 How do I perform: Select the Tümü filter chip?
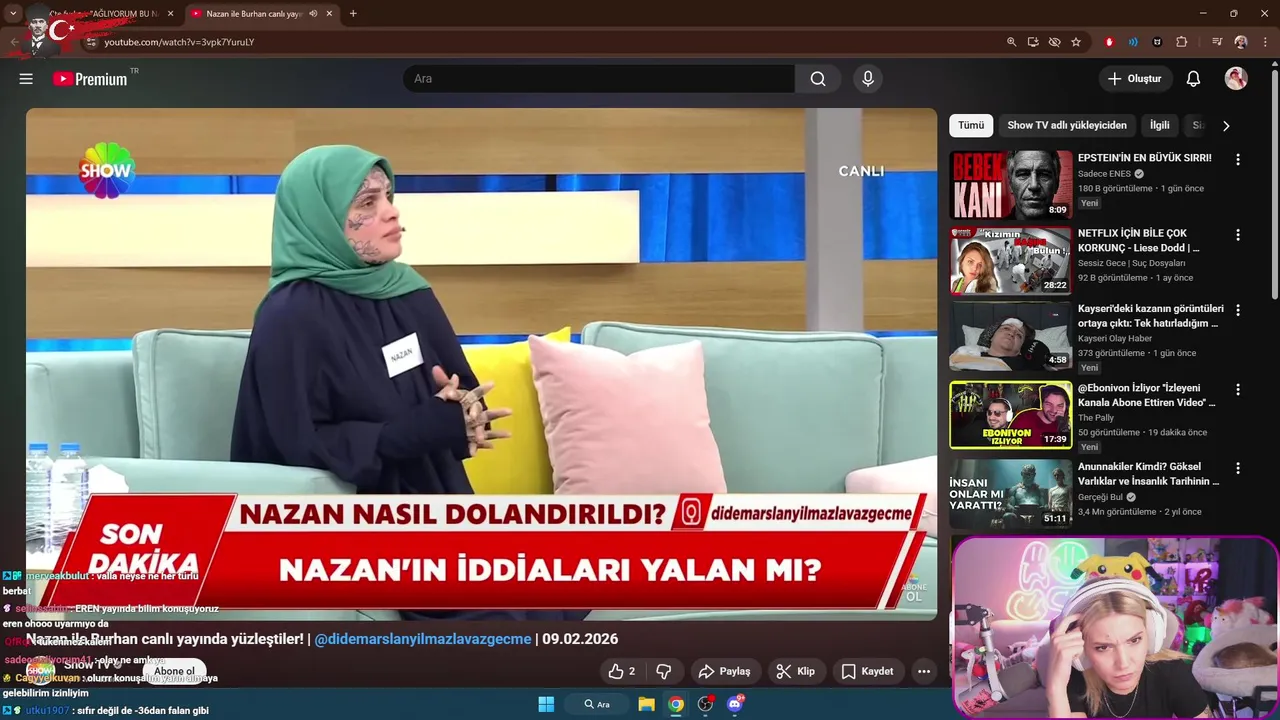pyautogui.click(x=971, y=126)
